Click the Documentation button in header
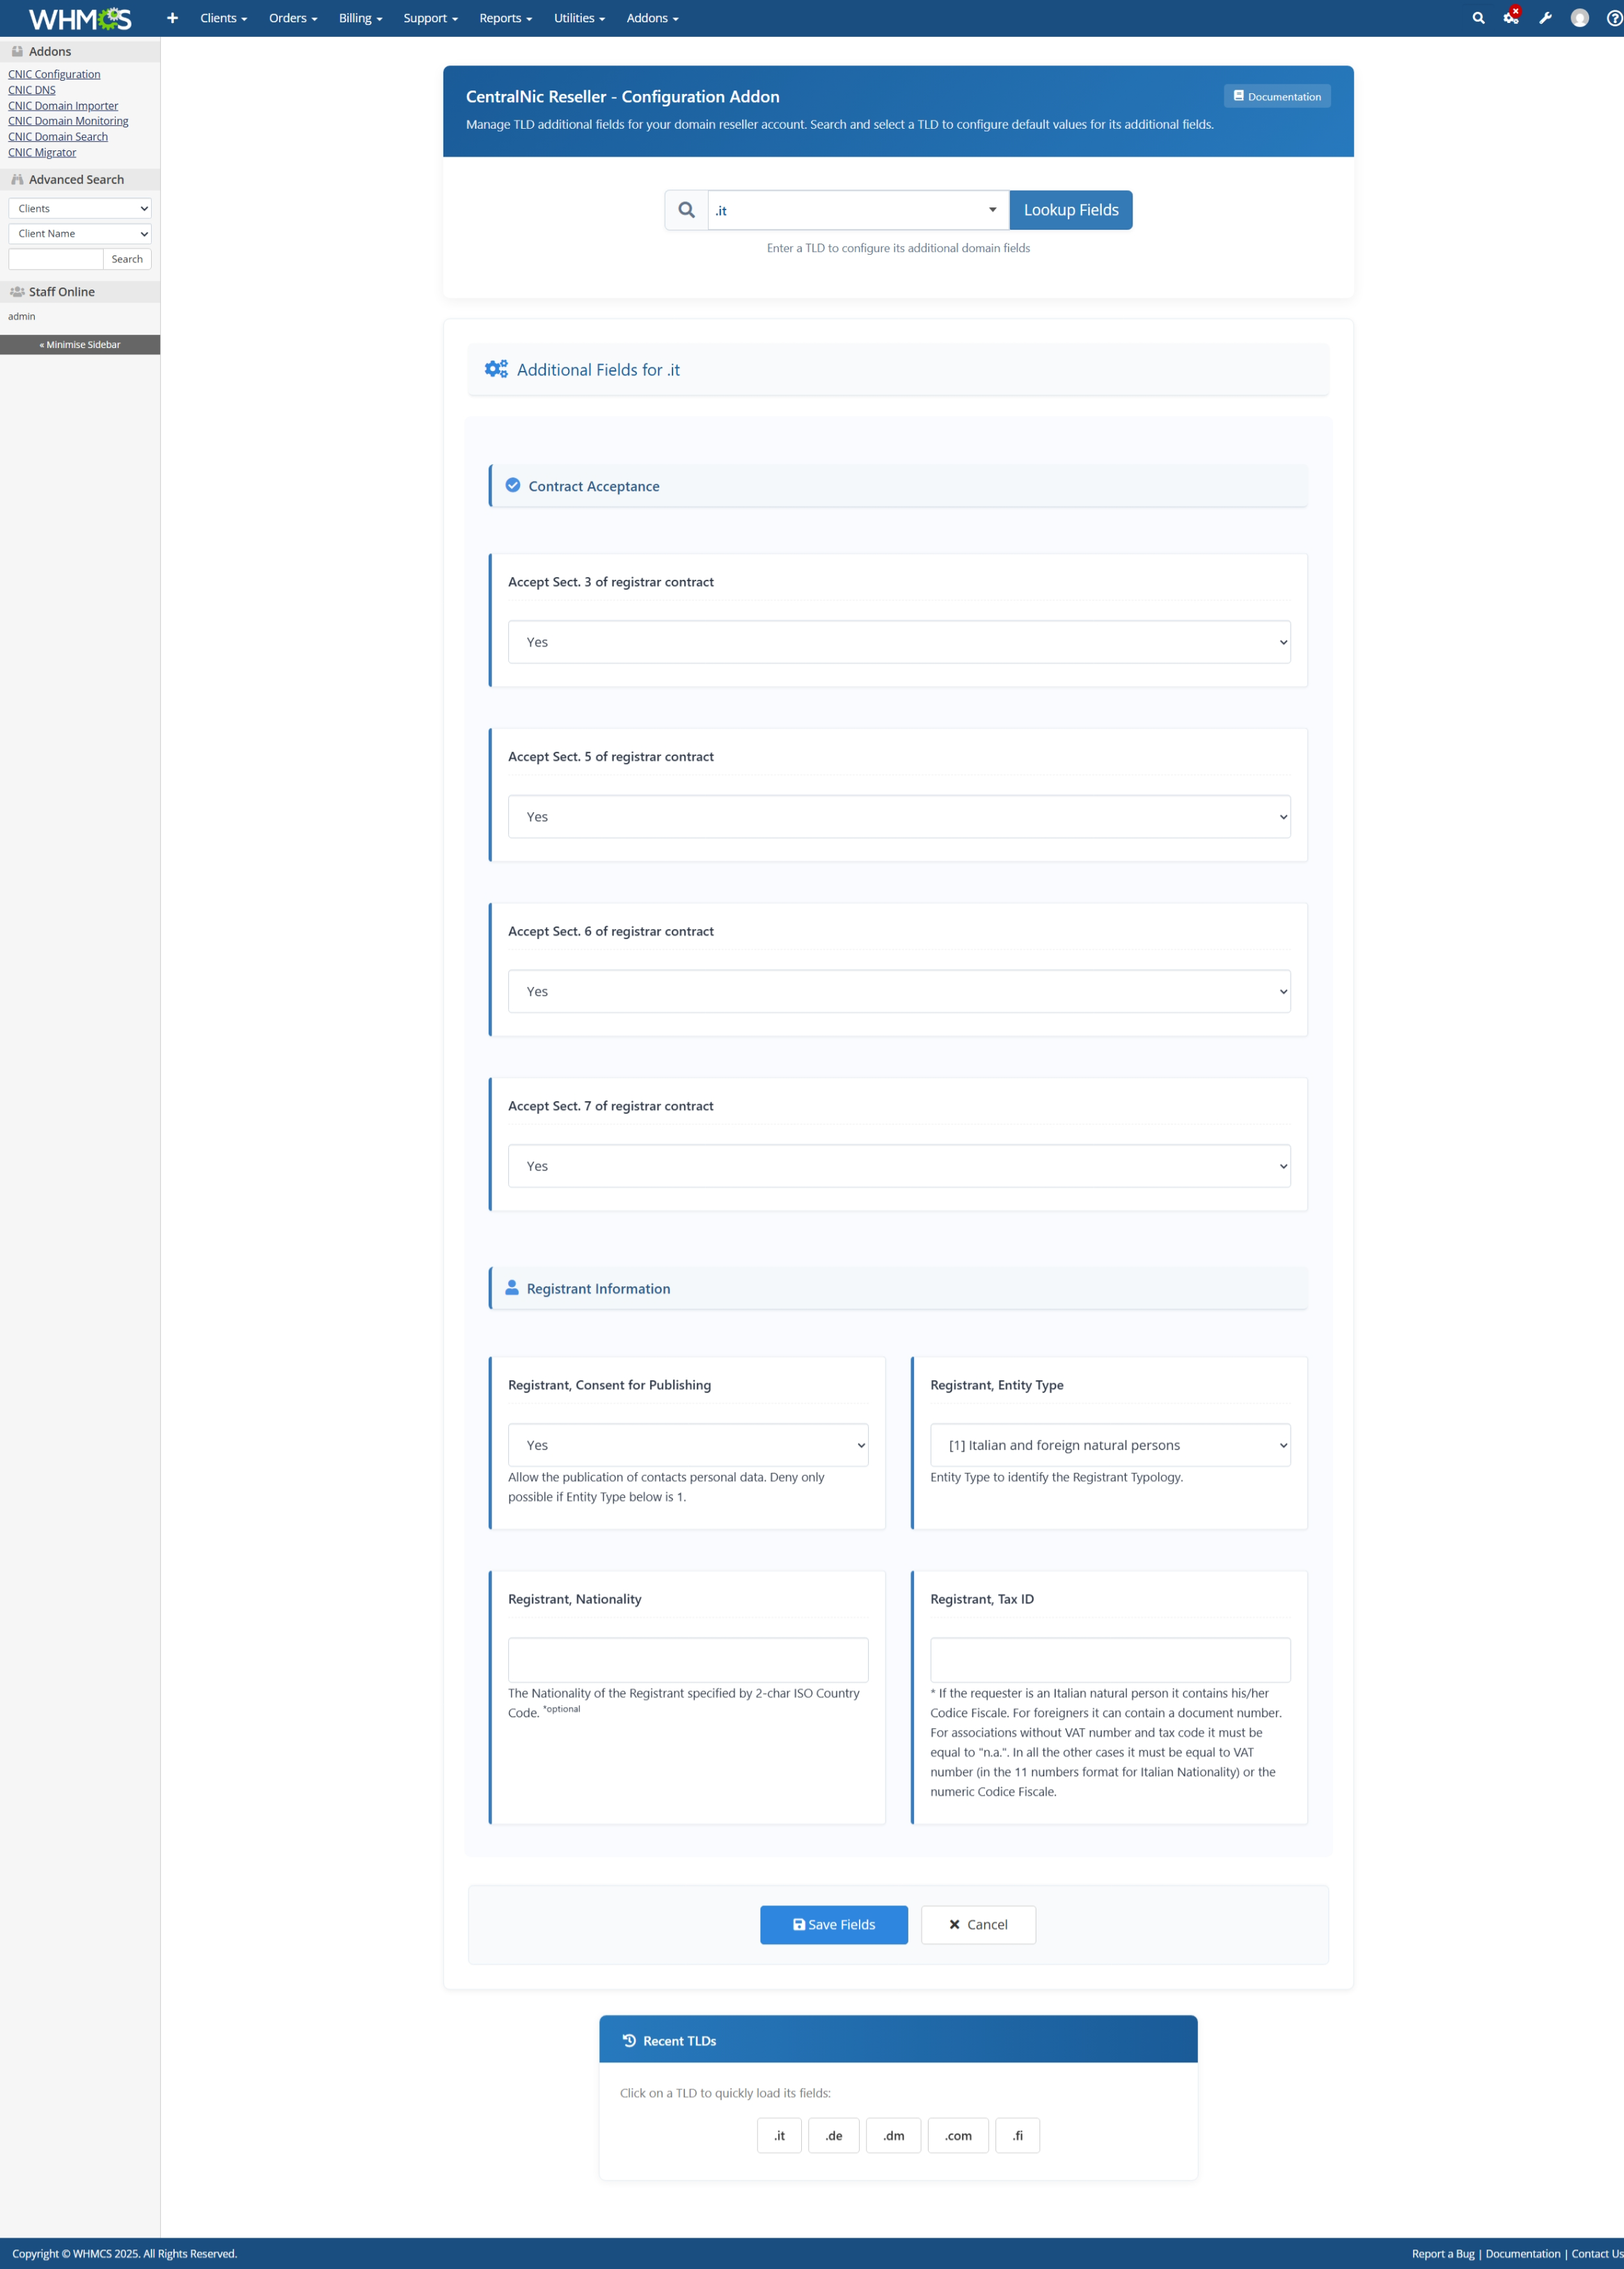Screen dimensions: 1624x2269 [1277, 96]
